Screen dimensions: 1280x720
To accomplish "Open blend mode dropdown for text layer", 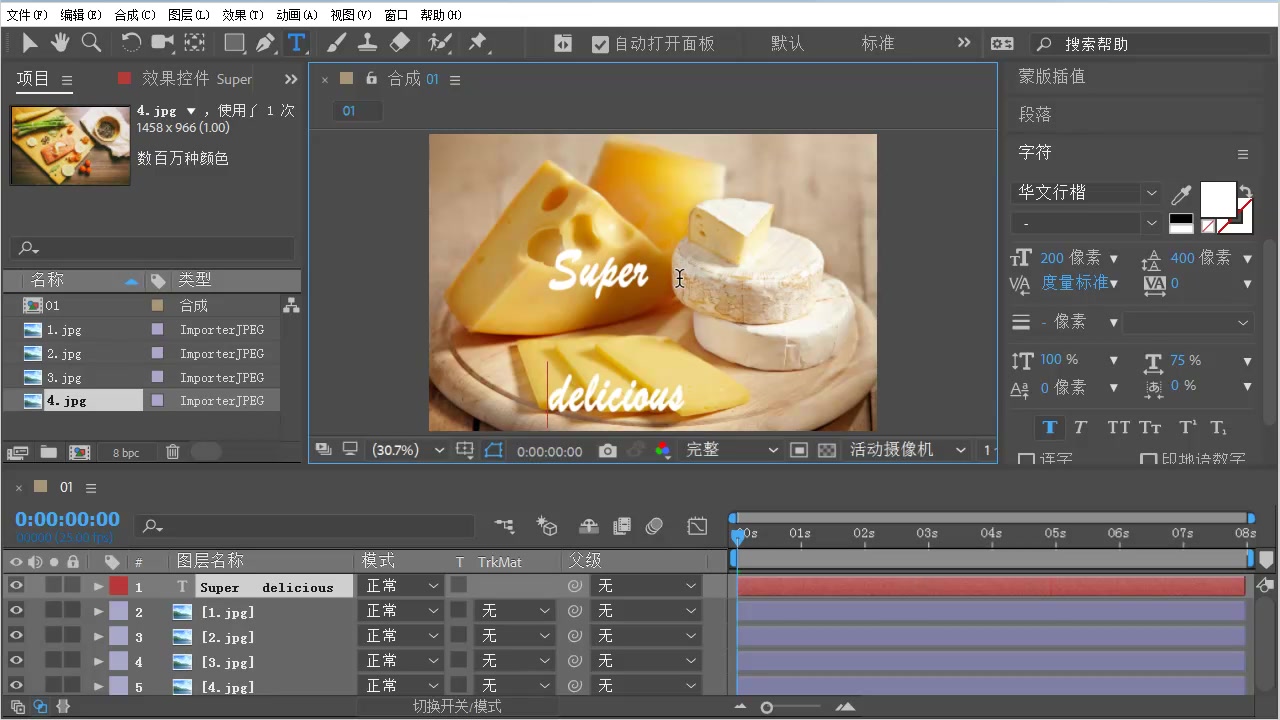I will click(x=401, y=586).
